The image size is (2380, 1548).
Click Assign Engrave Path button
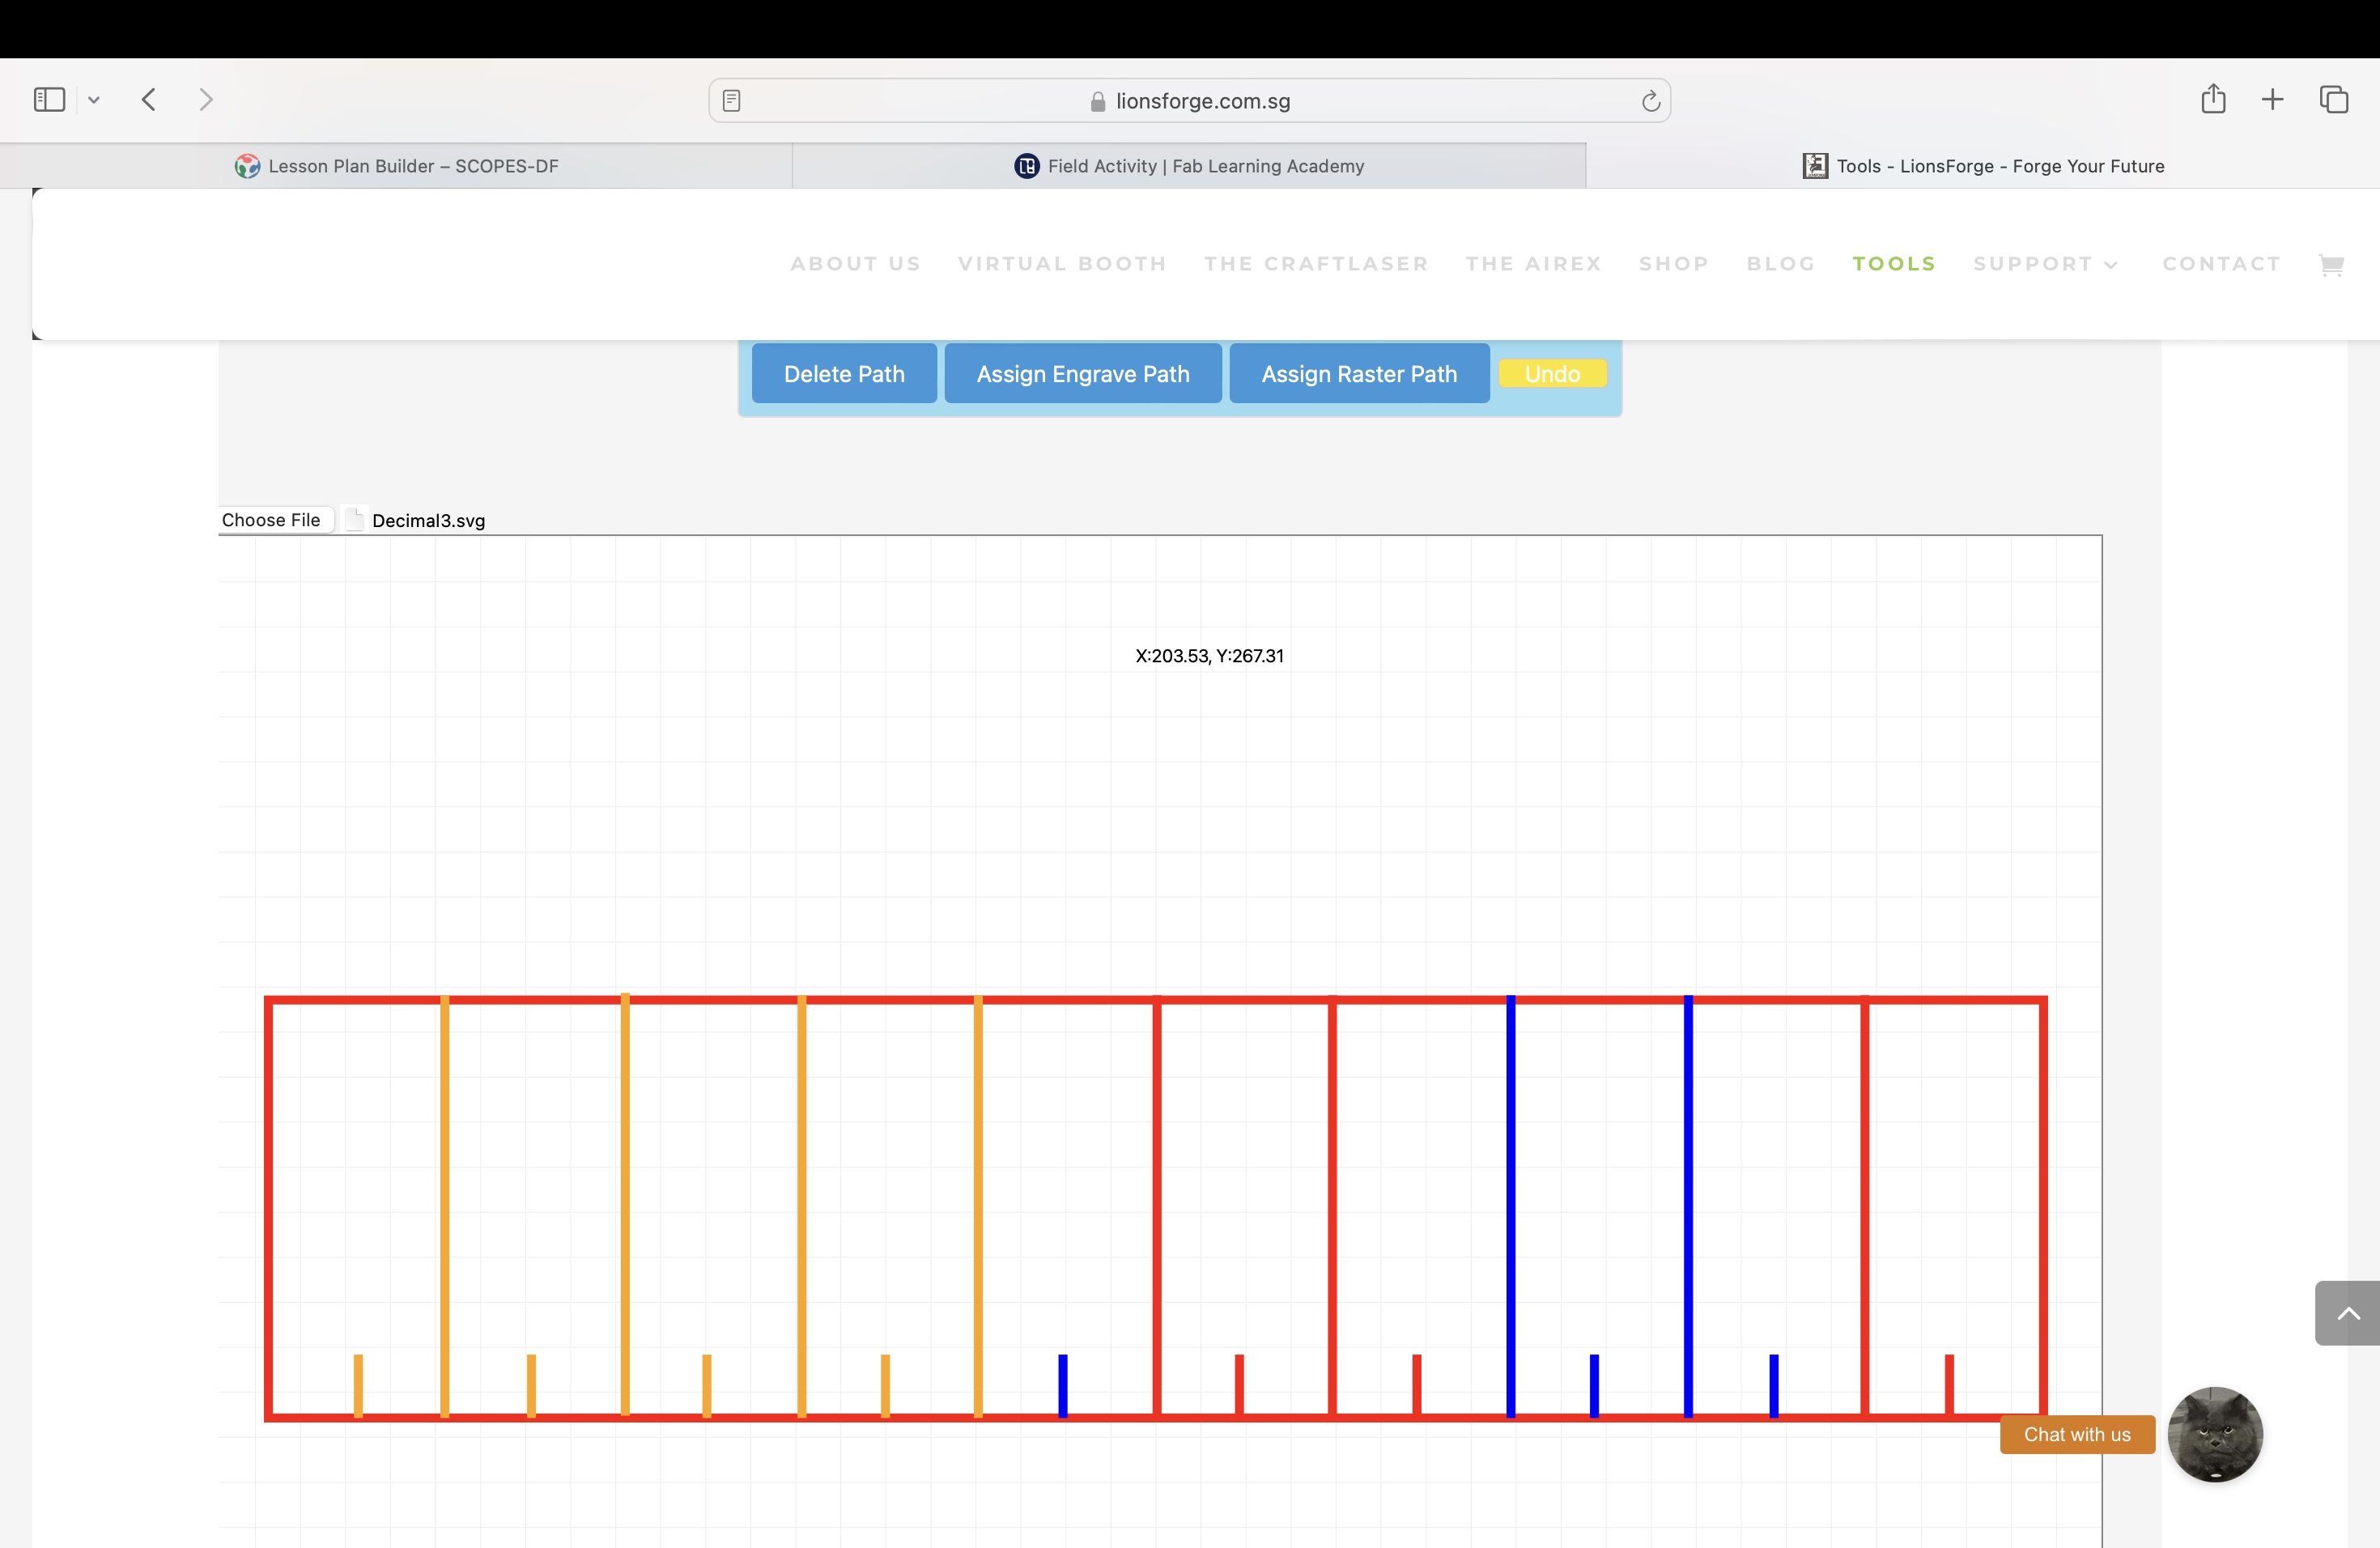coord(1082,374)
